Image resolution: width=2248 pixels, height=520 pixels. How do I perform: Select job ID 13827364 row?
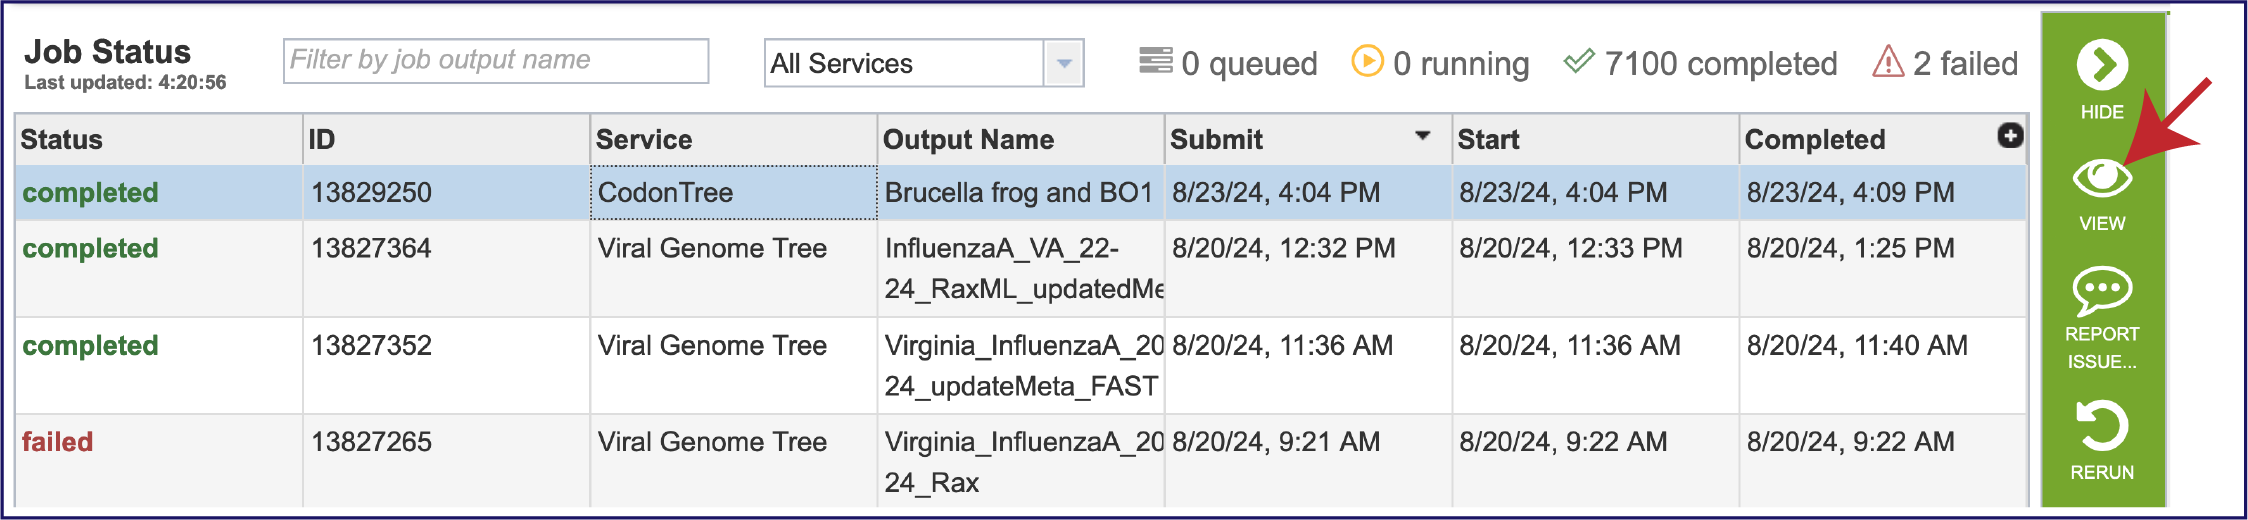click(x=371, y=249)
